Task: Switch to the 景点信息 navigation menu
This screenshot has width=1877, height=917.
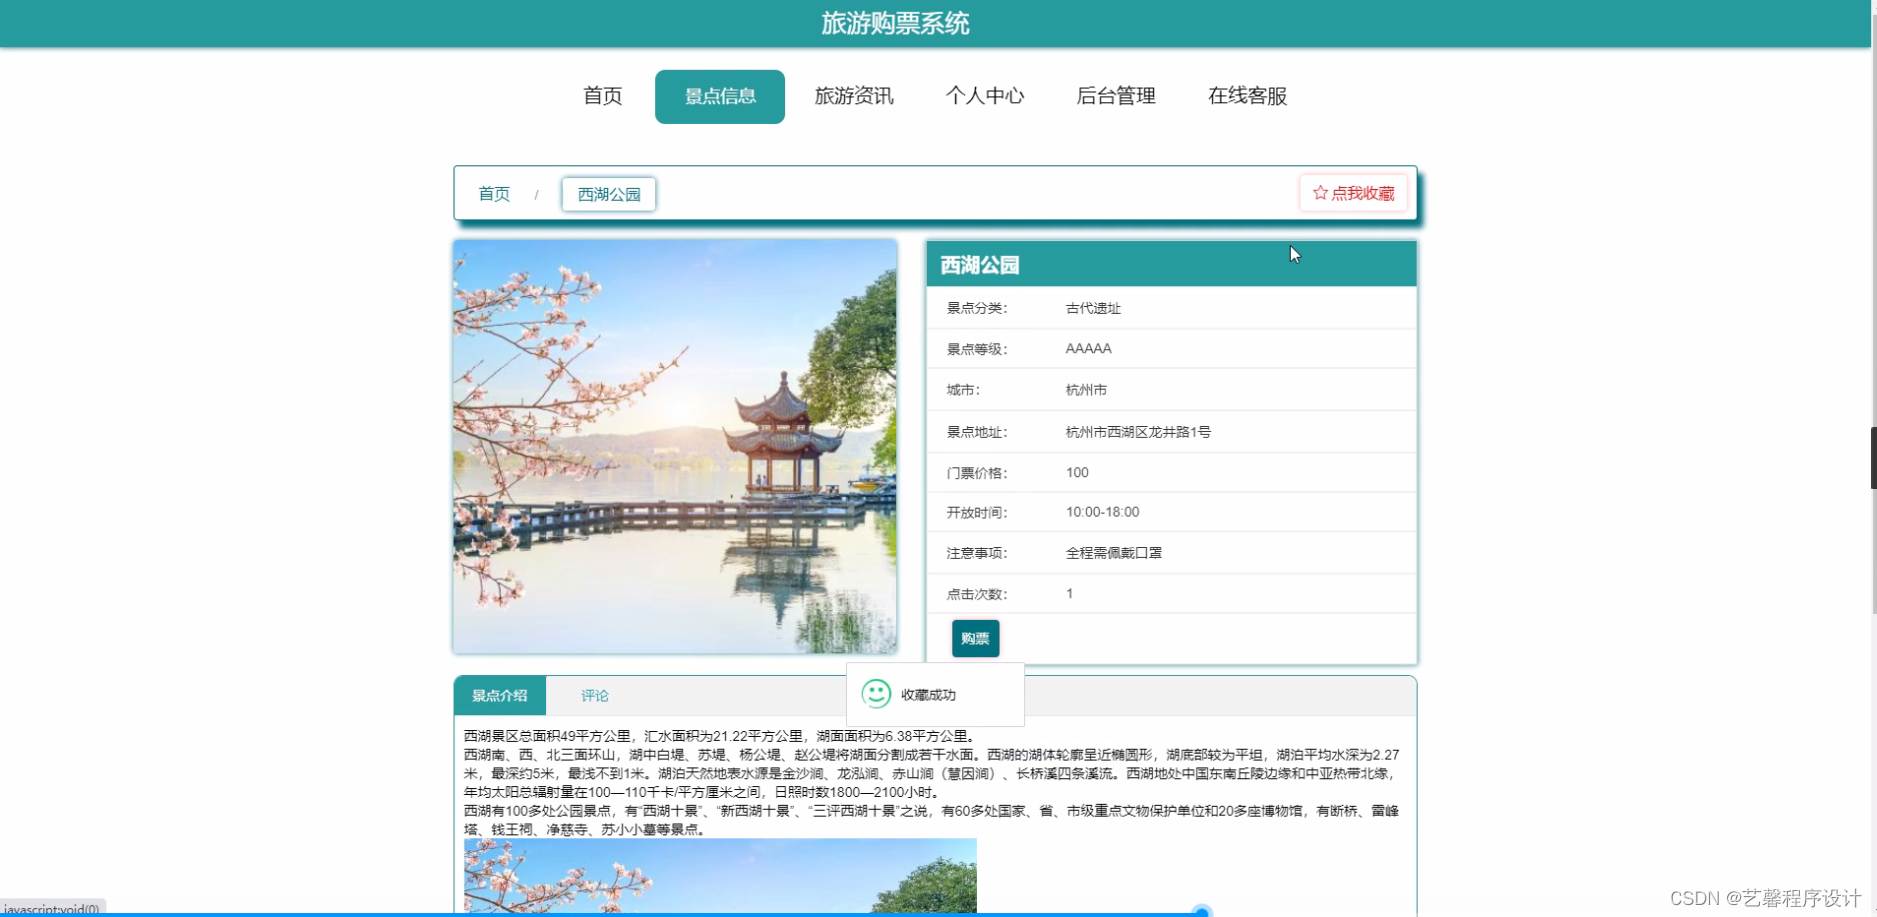Action: click(719, 96)
